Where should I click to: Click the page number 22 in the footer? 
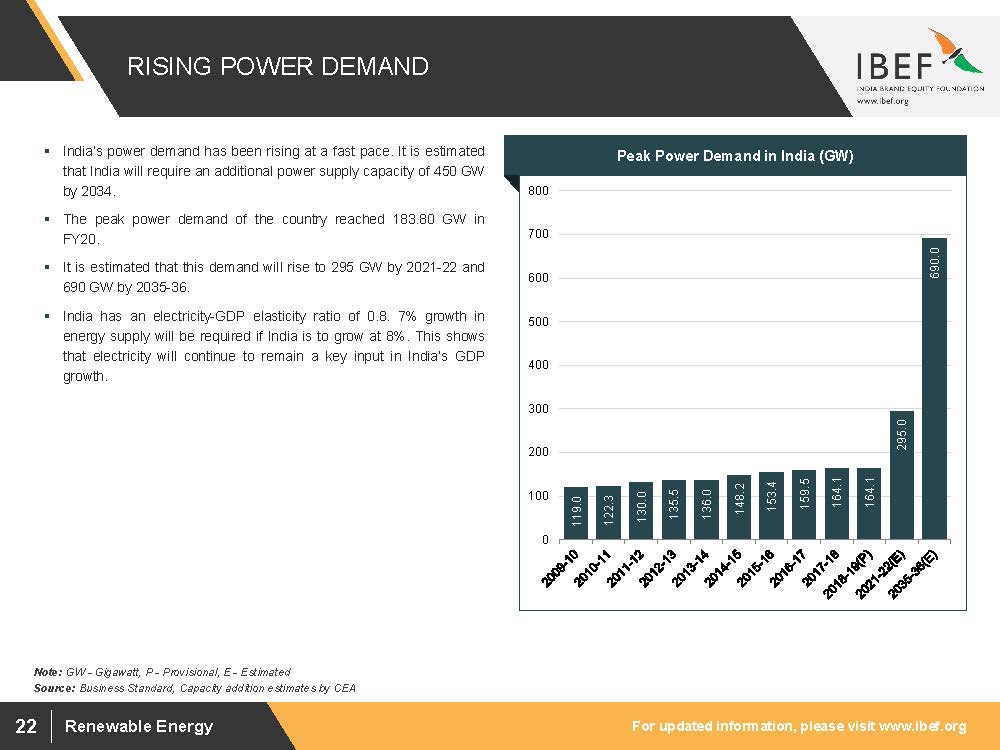click(x=26, y=726)
